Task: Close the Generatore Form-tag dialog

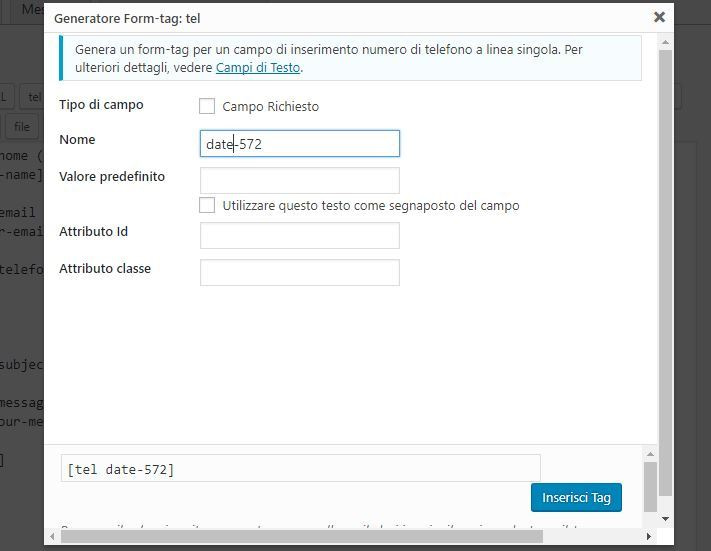Action: click(x=659, y=17)
